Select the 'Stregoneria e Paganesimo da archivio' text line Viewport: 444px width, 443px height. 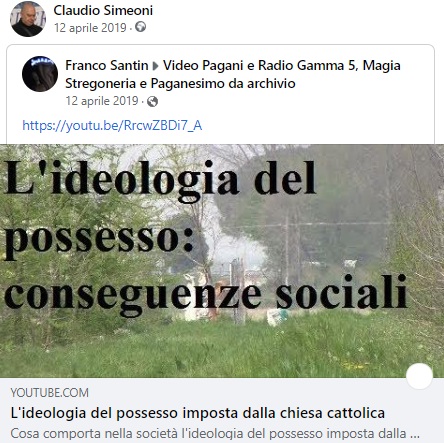coord(180,83)
